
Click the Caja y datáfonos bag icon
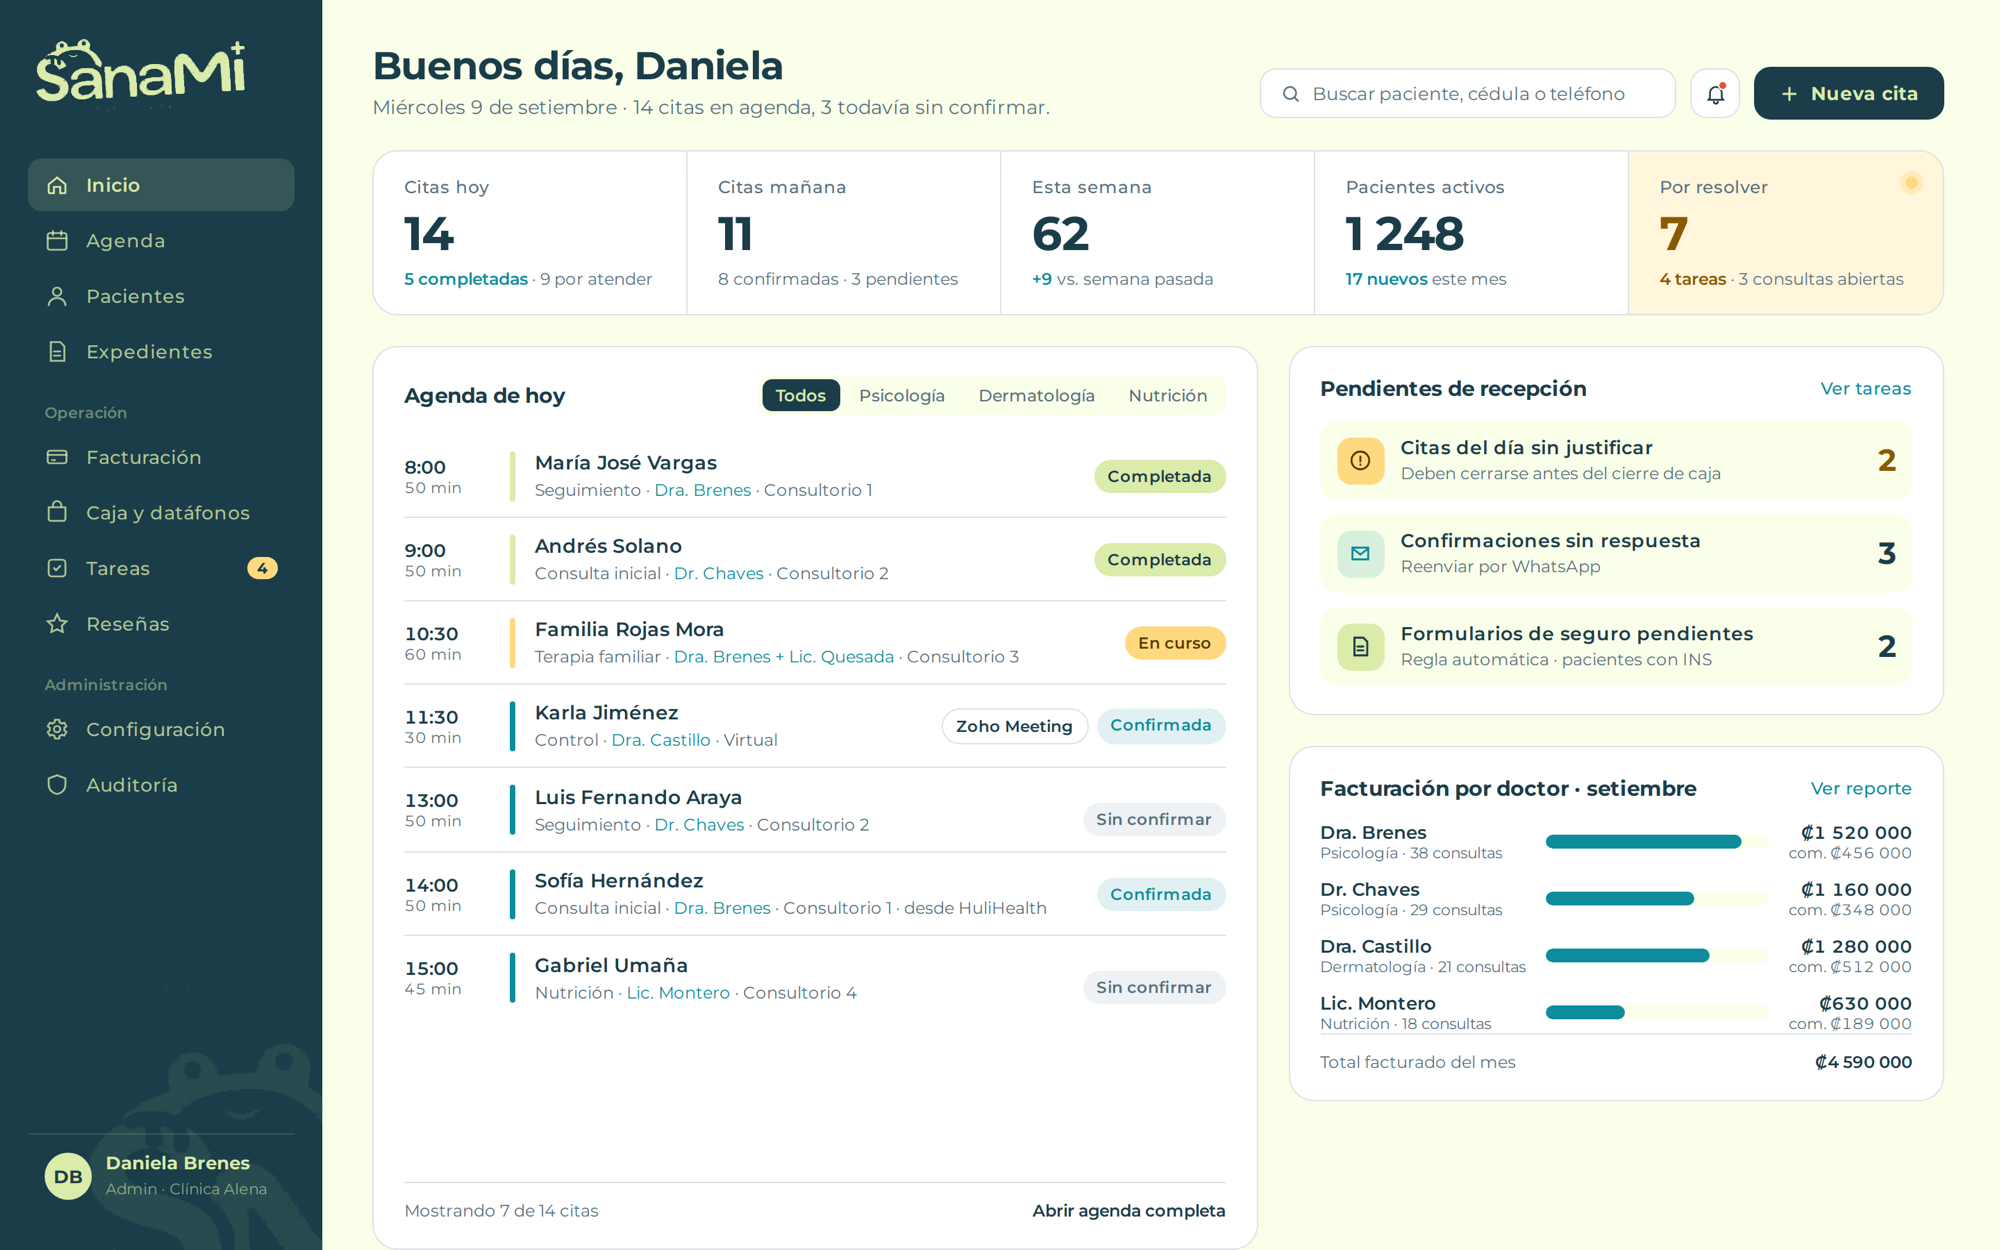coord(57,512)
